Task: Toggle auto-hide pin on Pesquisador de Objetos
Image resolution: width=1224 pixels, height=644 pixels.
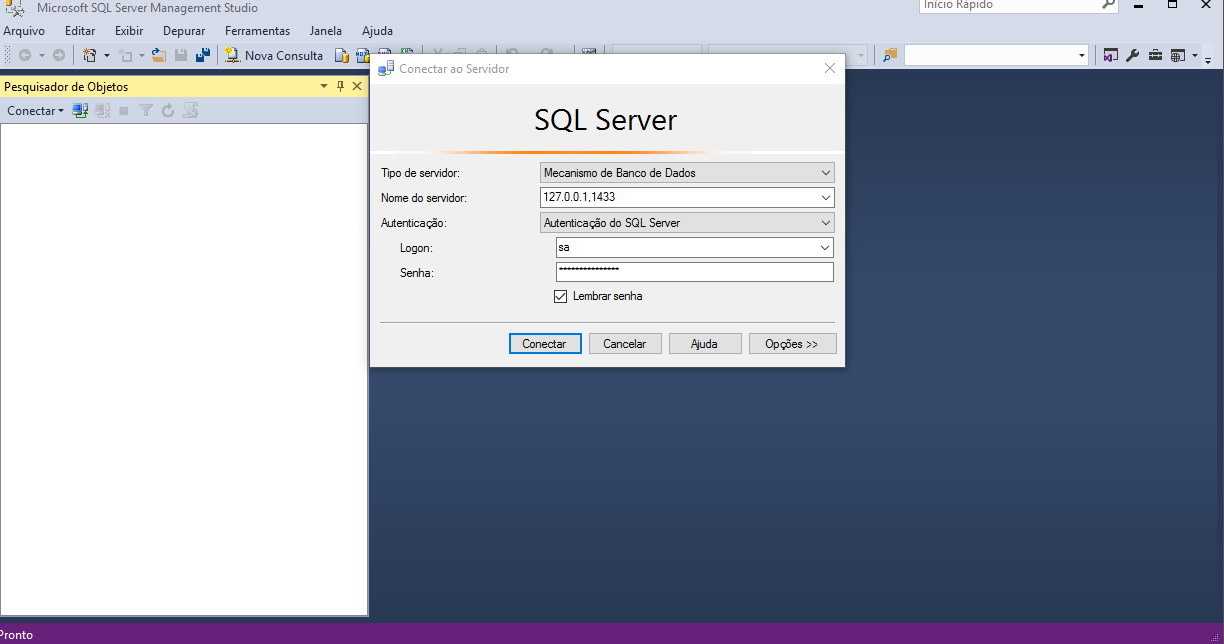Action: tap(340, 87)
